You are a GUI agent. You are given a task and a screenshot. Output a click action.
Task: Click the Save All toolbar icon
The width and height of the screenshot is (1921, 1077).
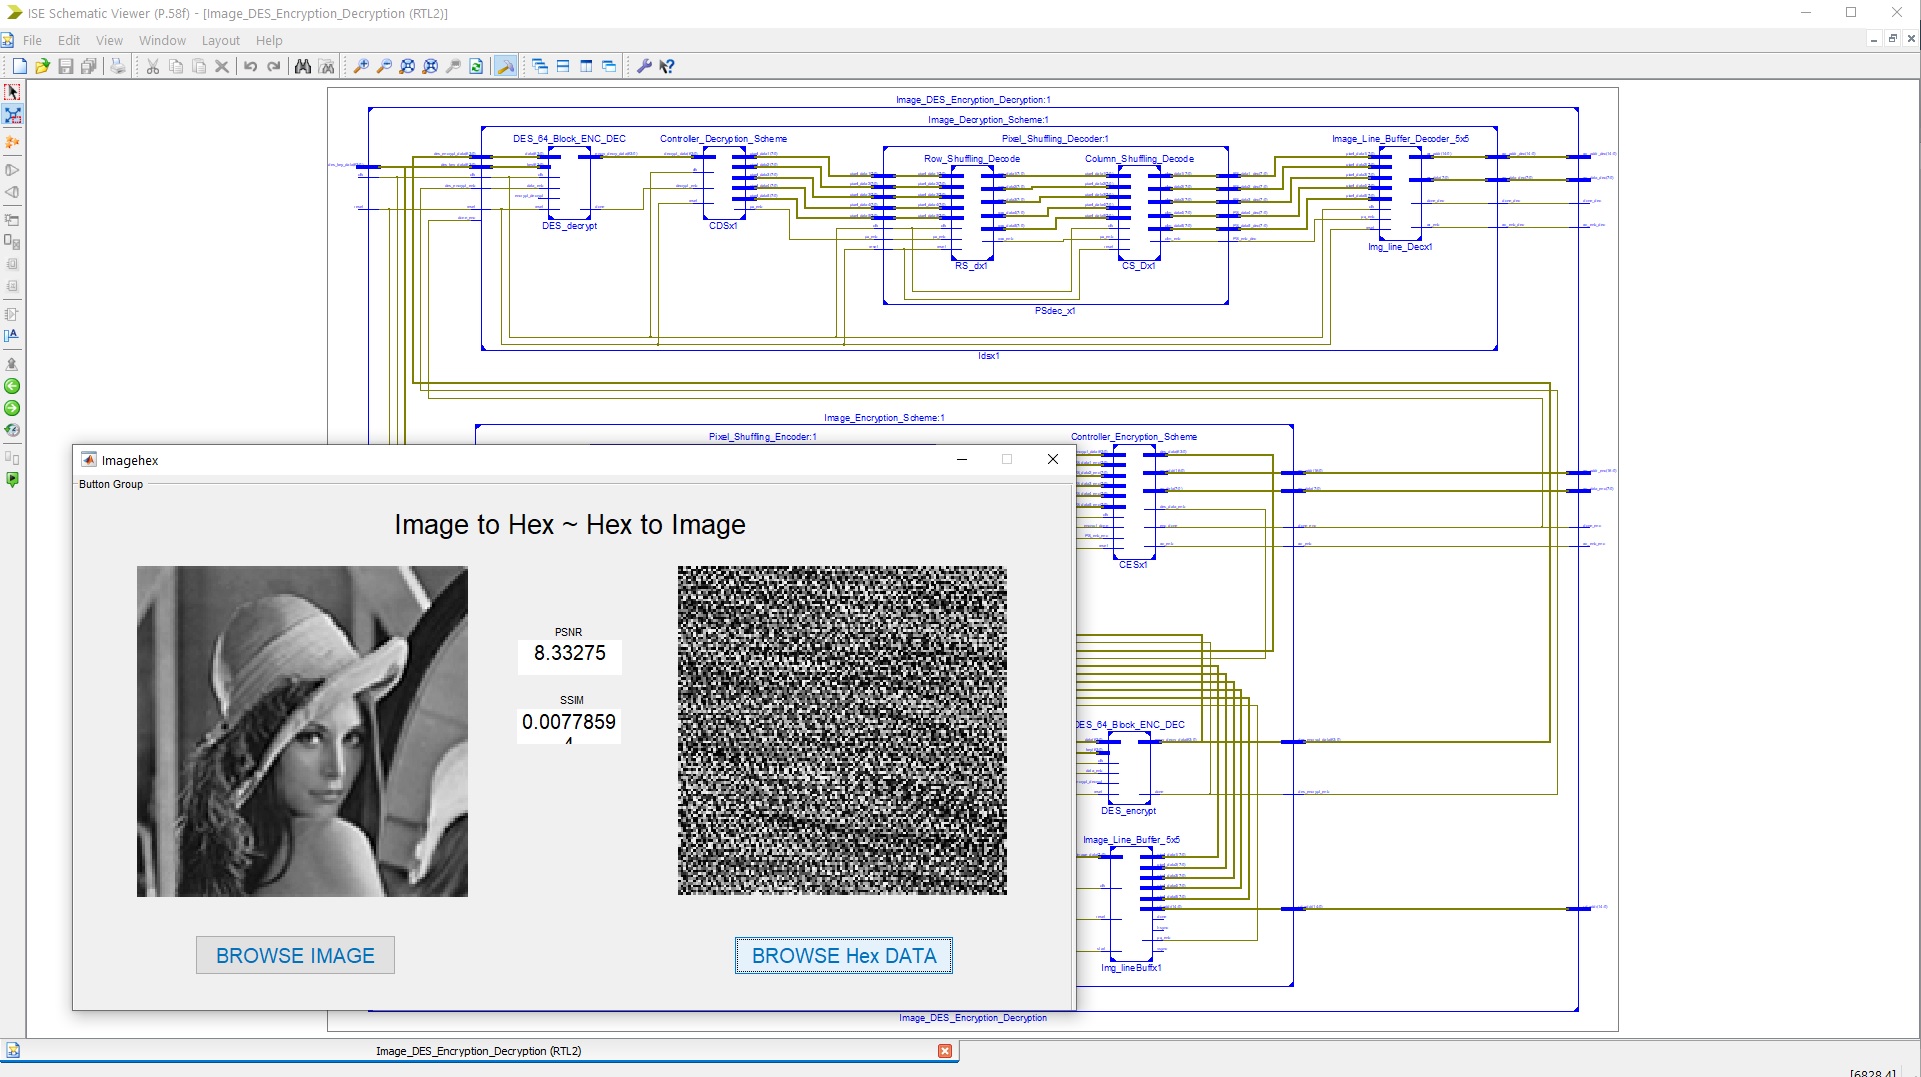(x=88, y=66)
